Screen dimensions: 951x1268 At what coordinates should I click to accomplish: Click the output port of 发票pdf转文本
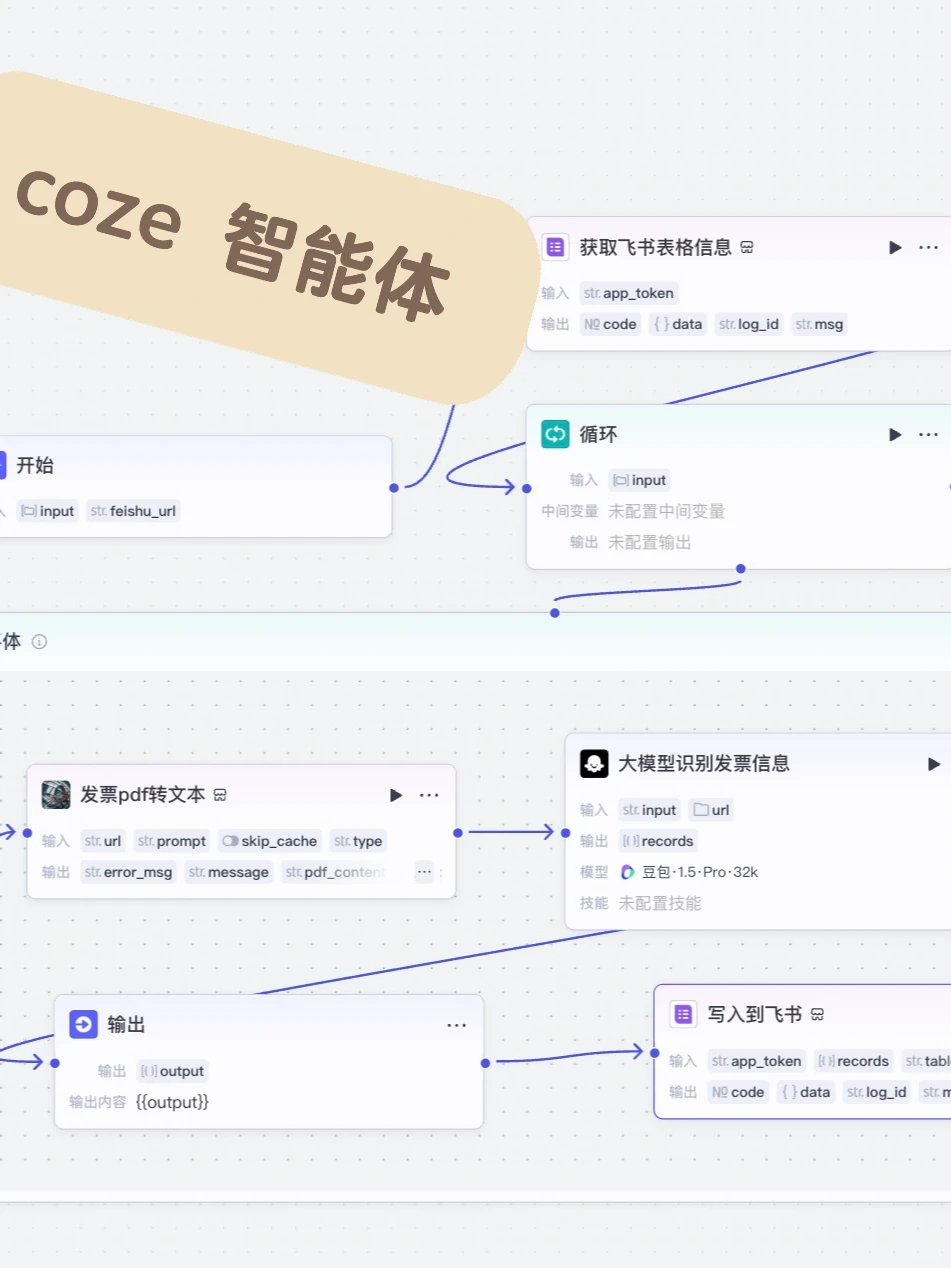click(458, 832)
